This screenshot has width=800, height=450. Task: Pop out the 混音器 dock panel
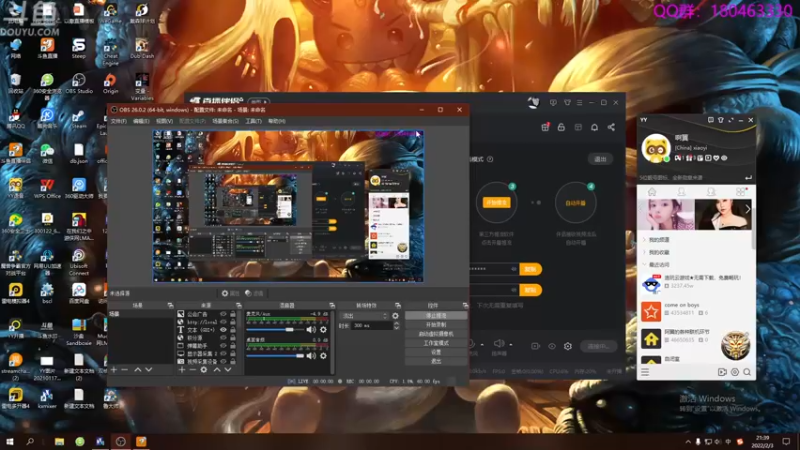(x=332, y=305)
